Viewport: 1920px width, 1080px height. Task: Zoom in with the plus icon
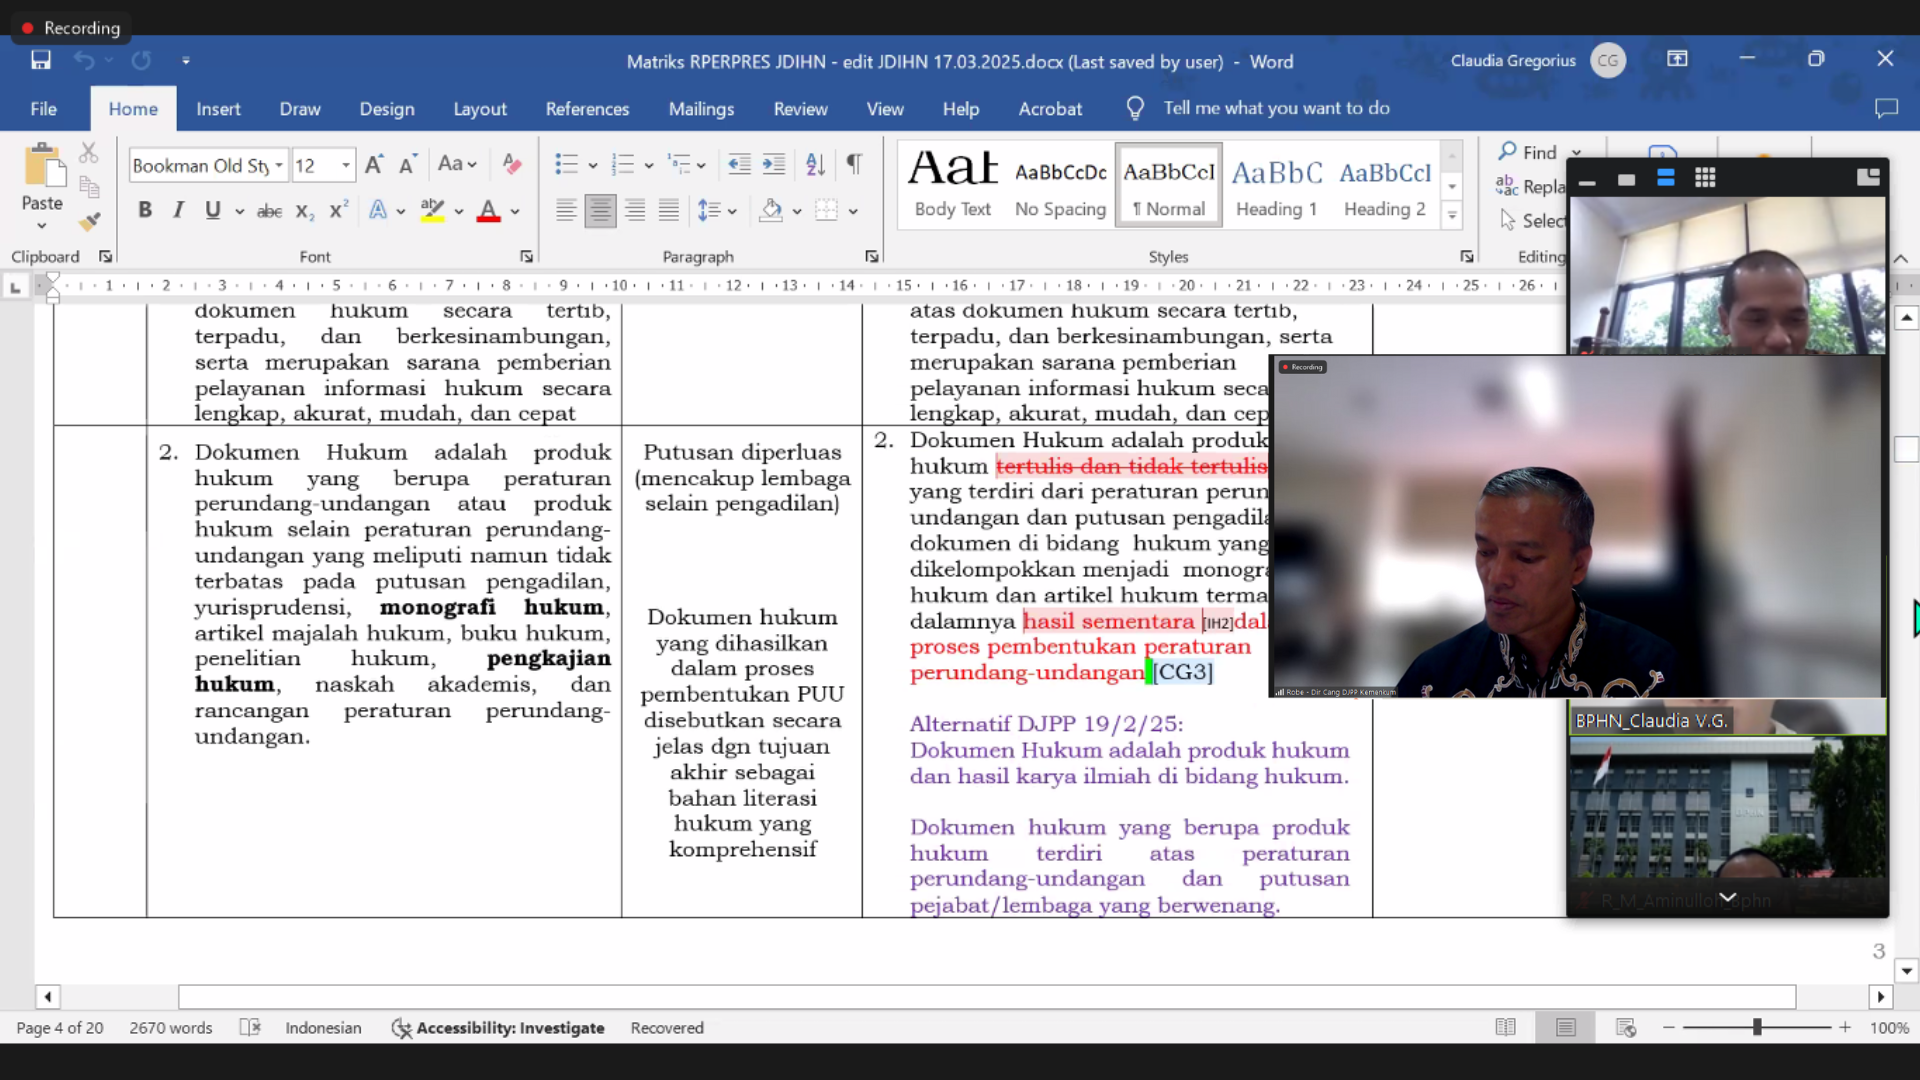(x=1845, y=1027)
